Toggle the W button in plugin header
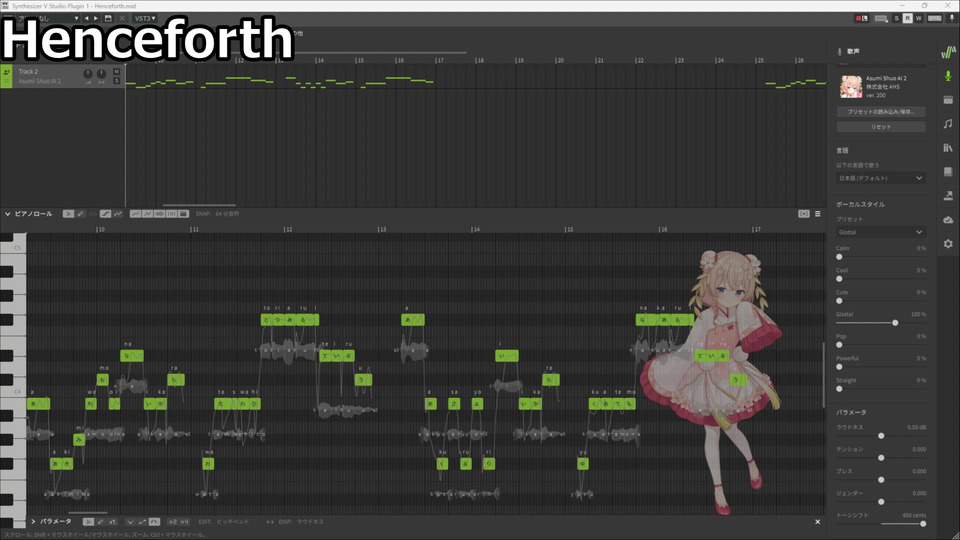Image resolution: width=960 pixels, height=540 pixels. click(x=918, y=18)
